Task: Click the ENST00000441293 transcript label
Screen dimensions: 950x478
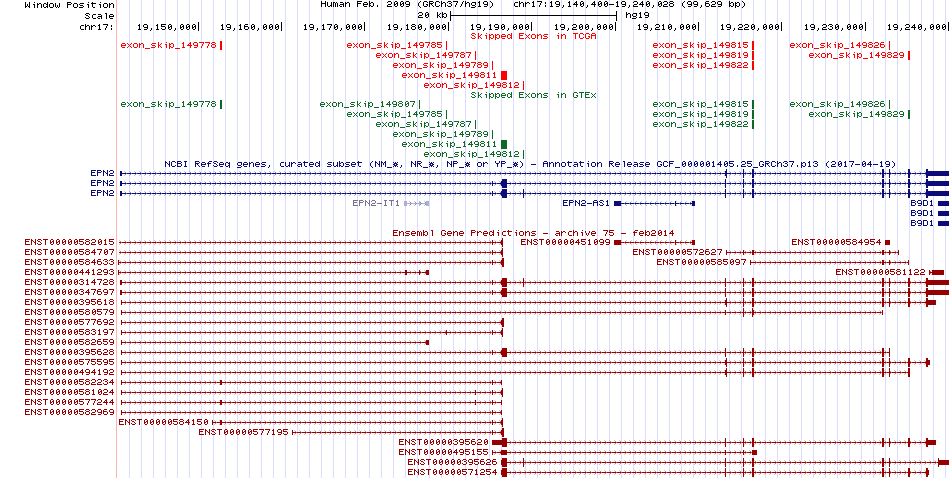Action: tap(70, 272)
